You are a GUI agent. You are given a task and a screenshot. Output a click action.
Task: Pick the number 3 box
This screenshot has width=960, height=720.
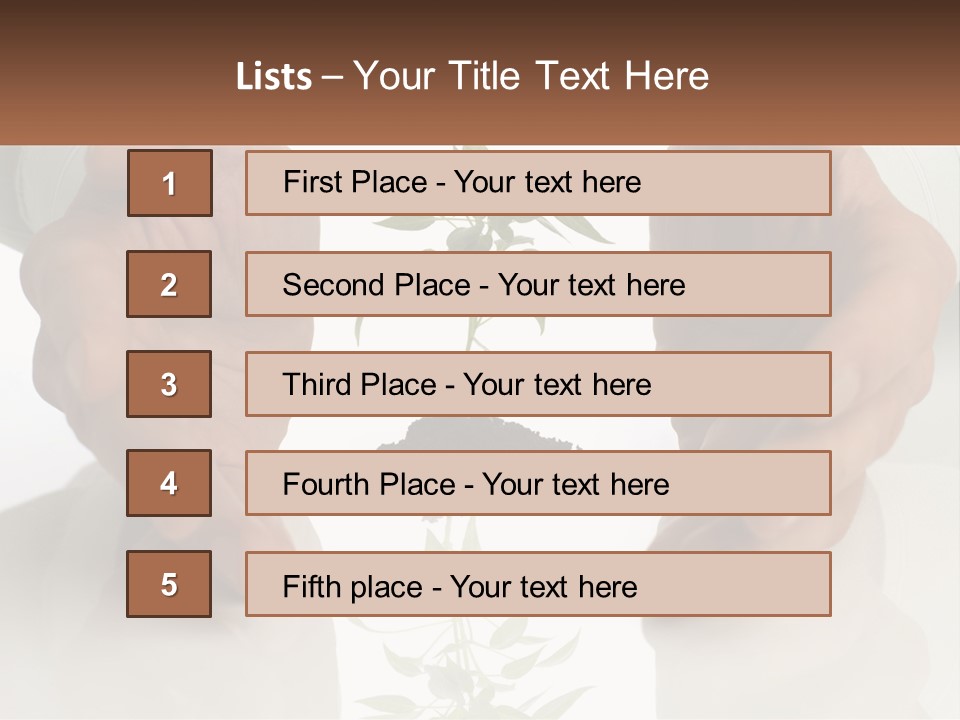[169, 384]
